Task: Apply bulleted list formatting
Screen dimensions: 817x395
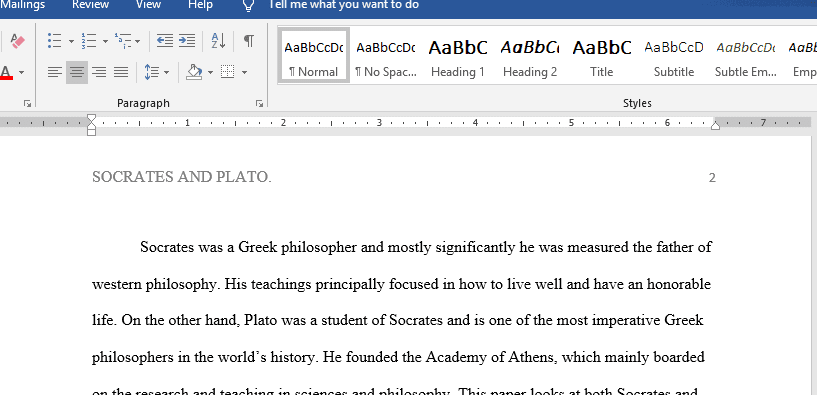Action: [55, 41]
